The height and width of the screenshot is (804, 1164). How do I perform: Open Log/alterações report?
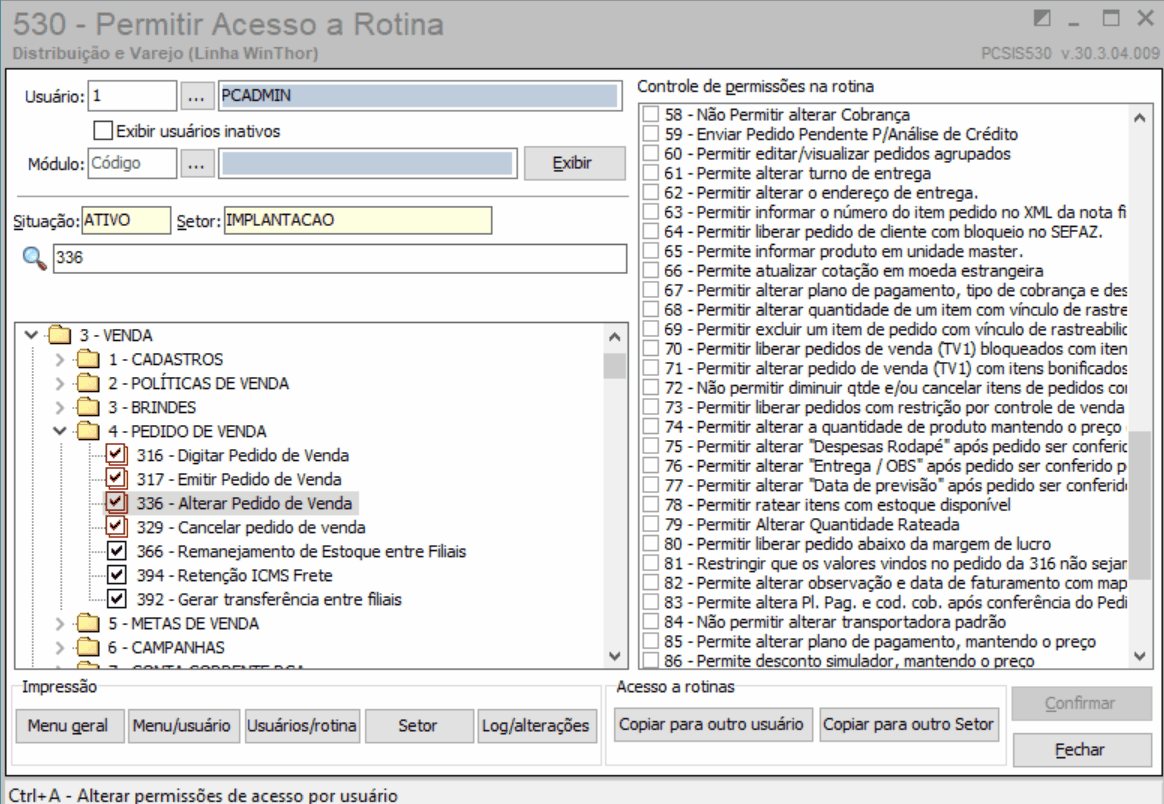pos(536,725)
